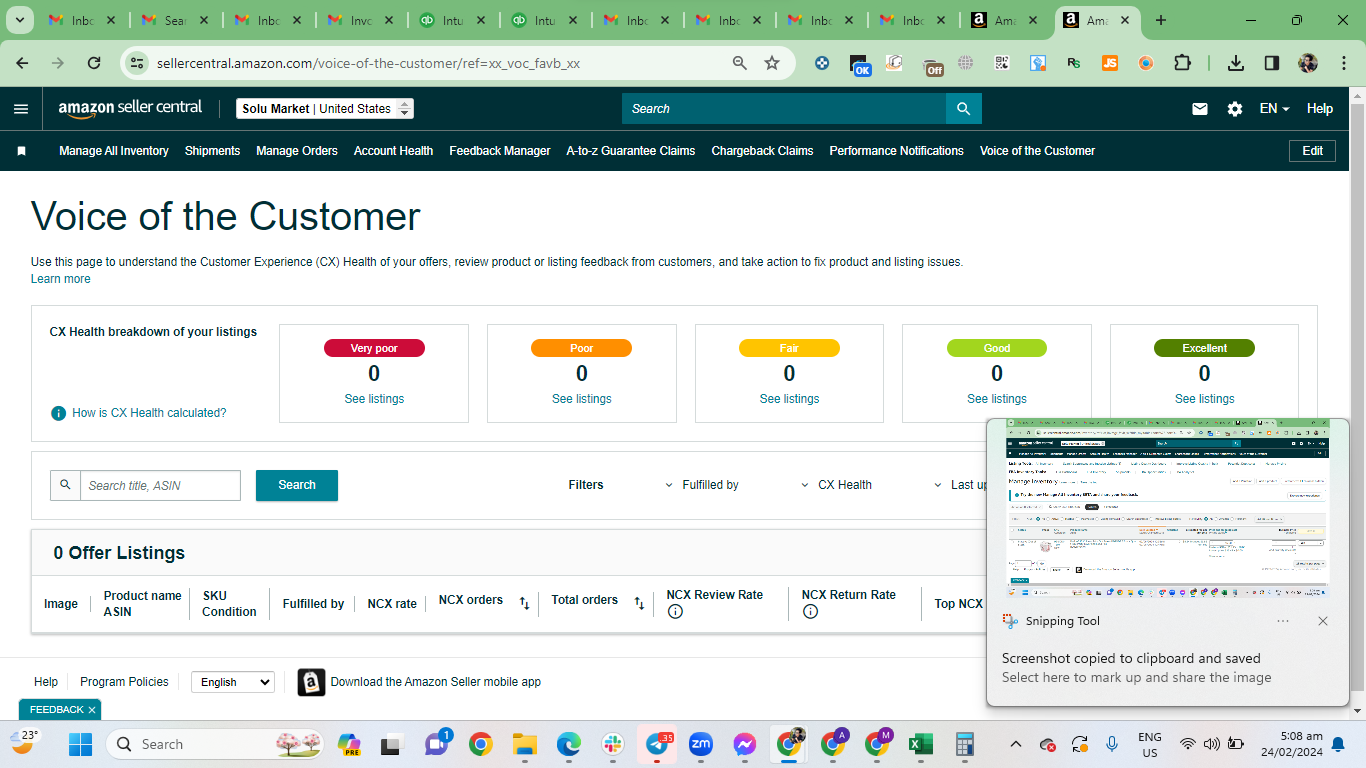Screen dimensions: 1366x768
Task: Open Manage Orders menu item
Action: (x=297, y=151)
